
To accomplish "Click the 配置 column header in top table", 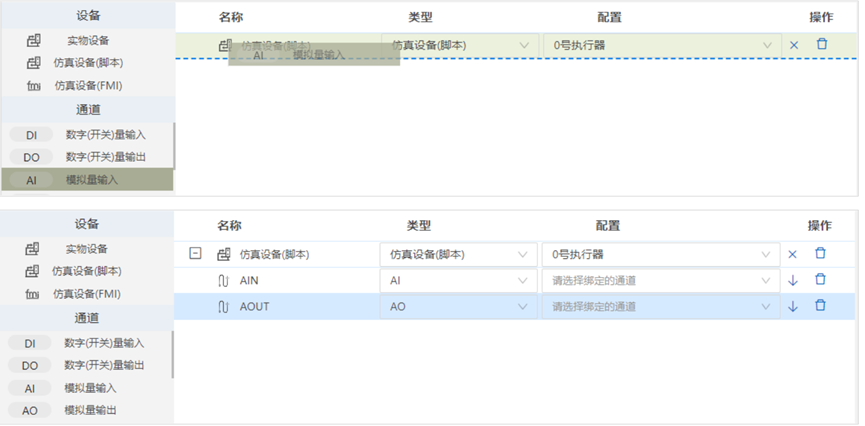I will (x=610, y=17).
